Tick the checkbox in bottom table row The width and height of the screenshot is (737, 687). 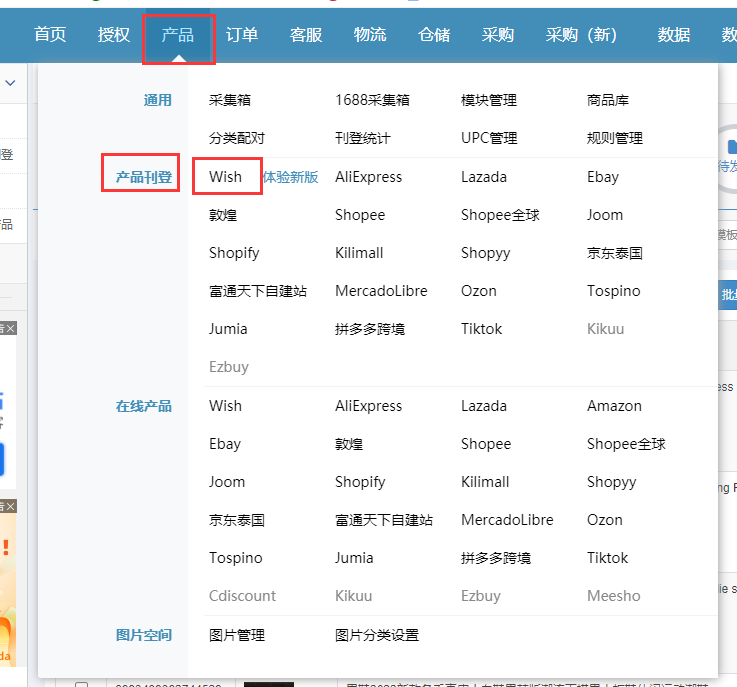pos(81,684)
